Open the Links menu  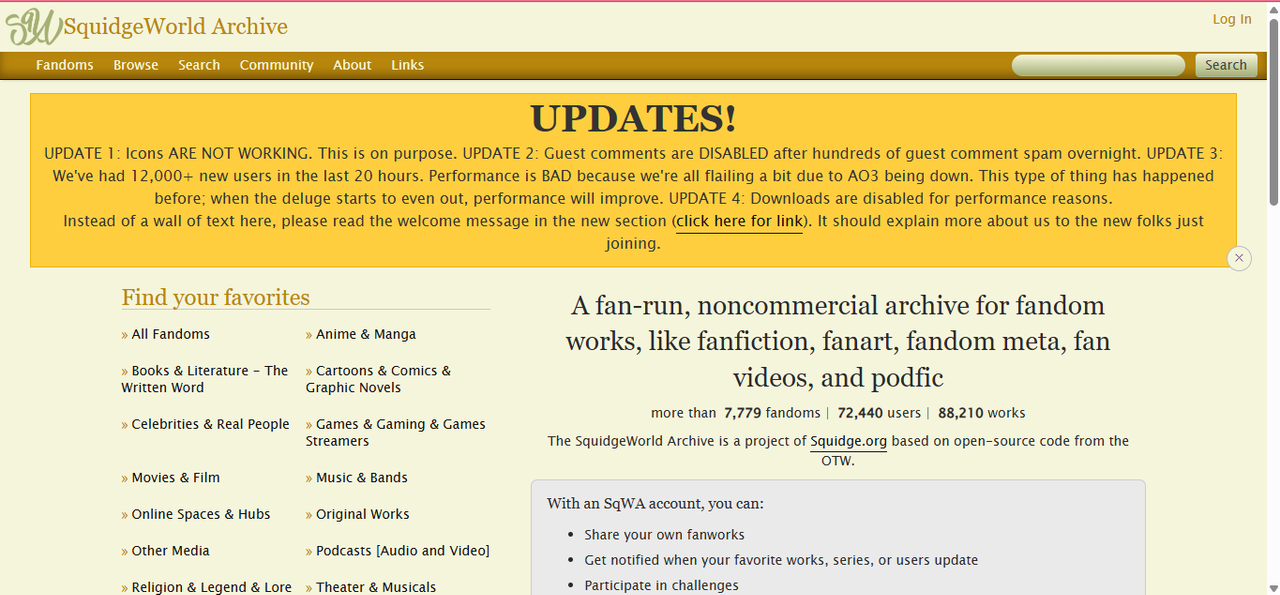(407, 65)
